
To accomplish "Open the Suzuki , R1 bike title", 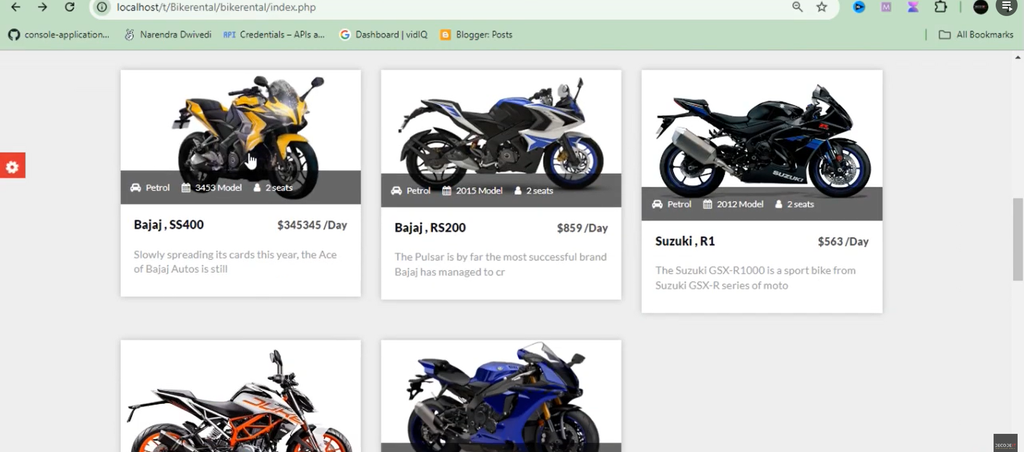I will pyautogui.click(x=685, y=241).
